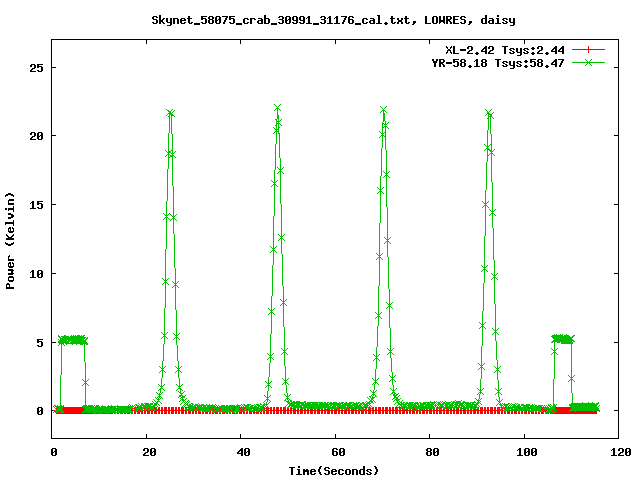Click x-axis tick label 40
640x480 pixels.
click(243, 452)
